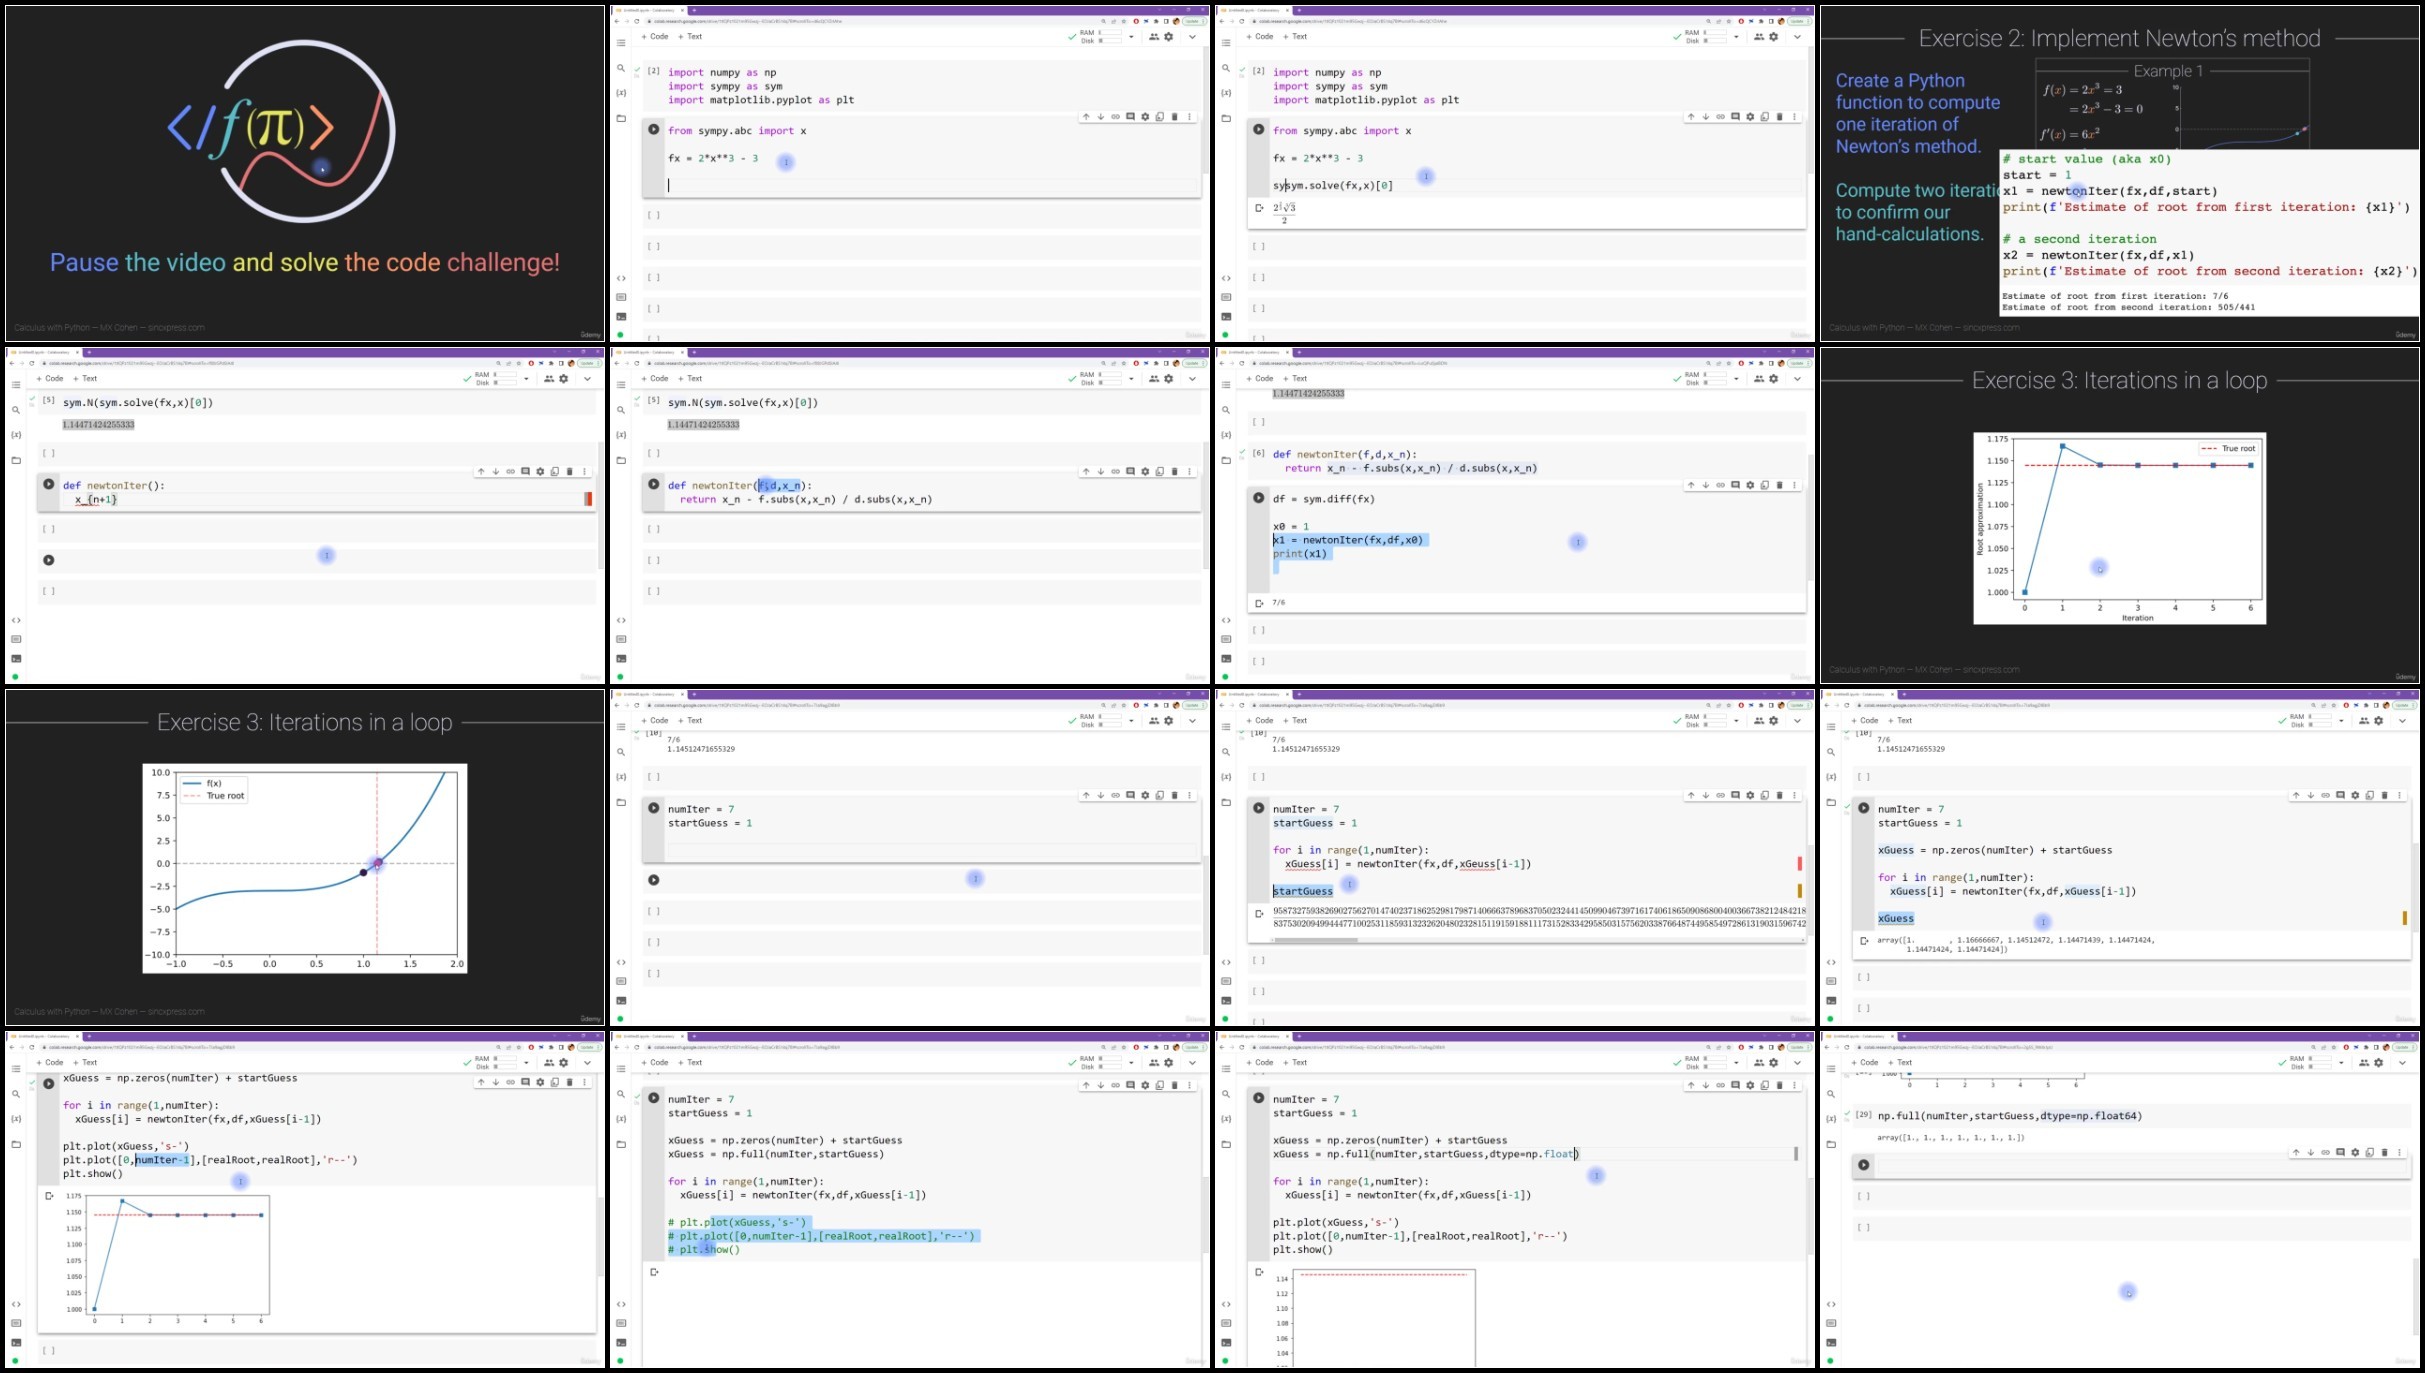
Task: Run the cell containing 'dtype=np.float)'
Action: 1258,1098
